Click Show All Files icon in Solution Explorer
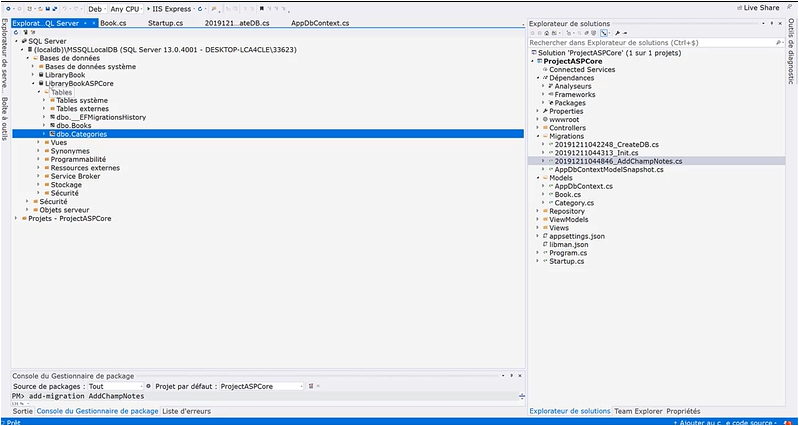Image resolution: width=799 pixels, height=426 pixels. tap(594, 33)
